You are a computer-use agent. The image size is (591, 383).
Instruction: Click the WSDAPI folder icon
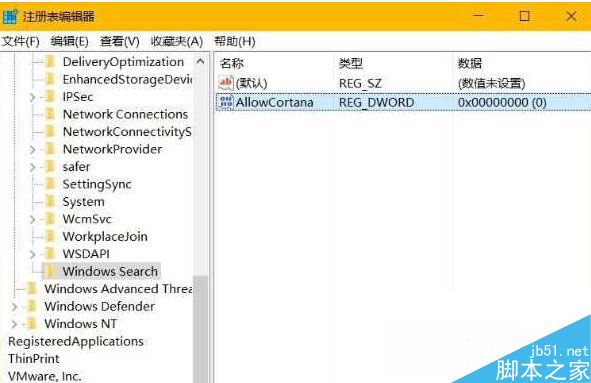[50, 254]
